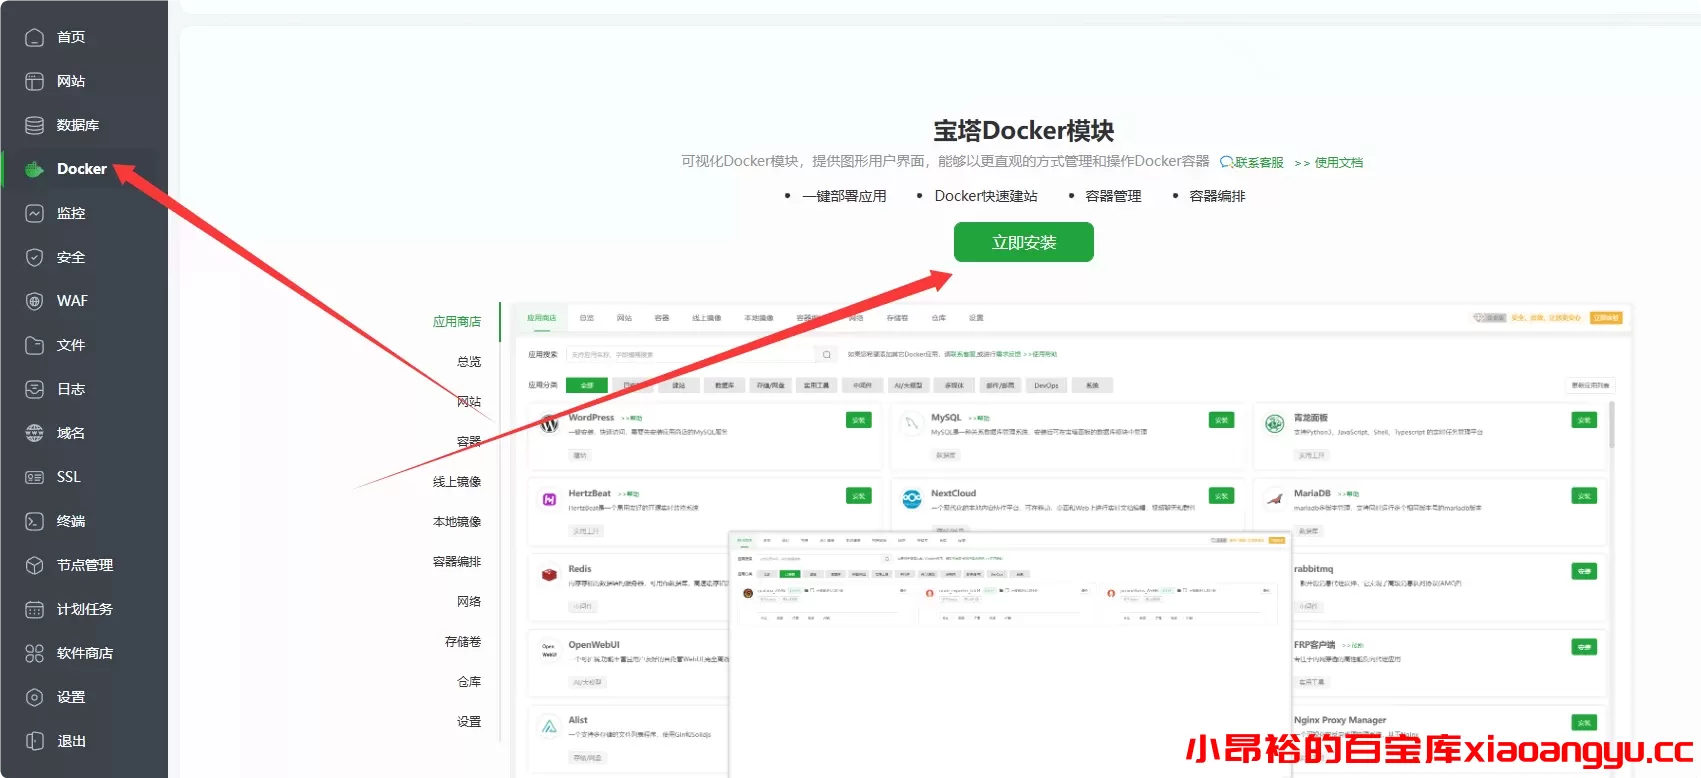Select 本地镜像 in the preview side list
This screenshot has height=778, width=1701.
457,522
